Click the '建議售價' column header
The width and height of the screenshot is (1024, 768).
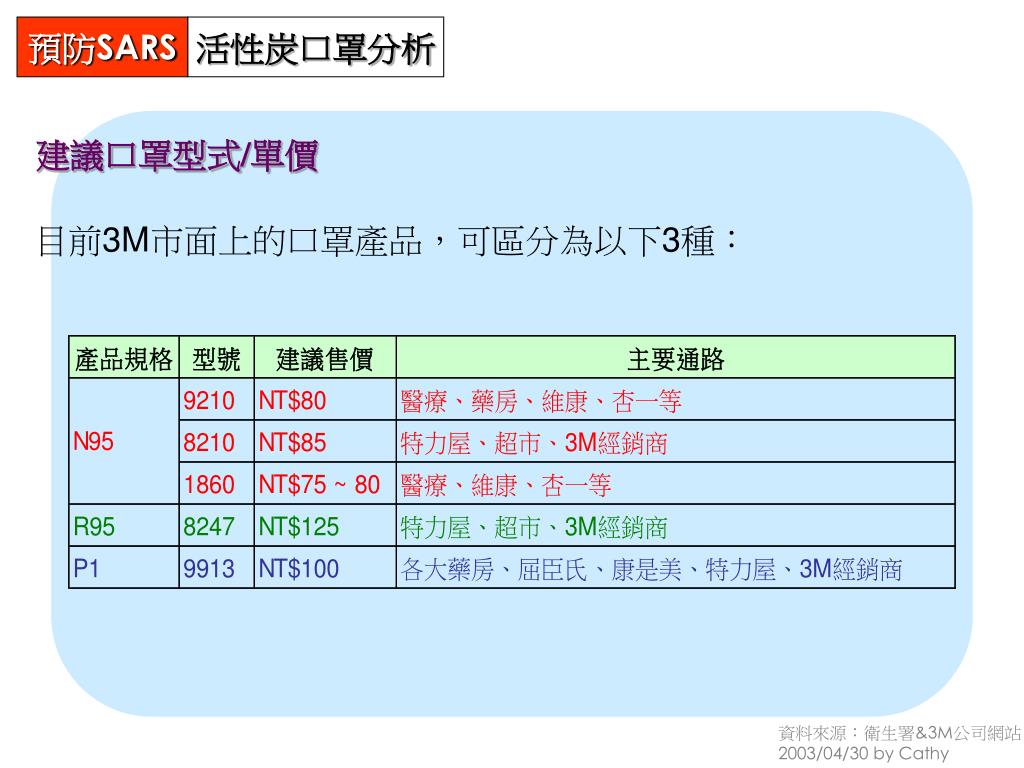325,359
